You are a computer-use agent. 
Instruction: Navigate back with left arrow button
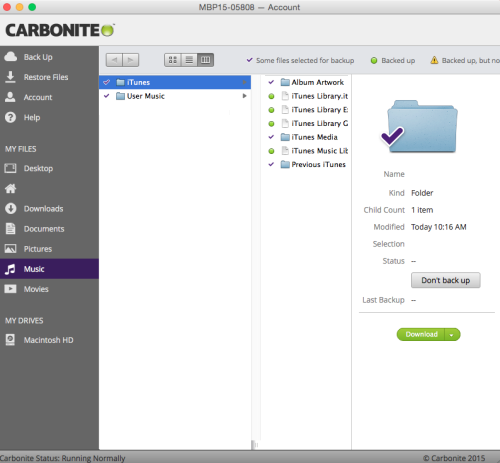tap(114, 60)
